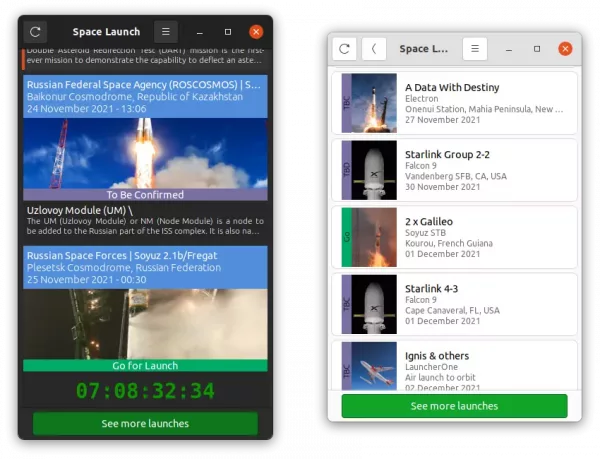Click the Space Launch title in dark window
This screenshot has height=459, width=600.
[x=106, y=32]
